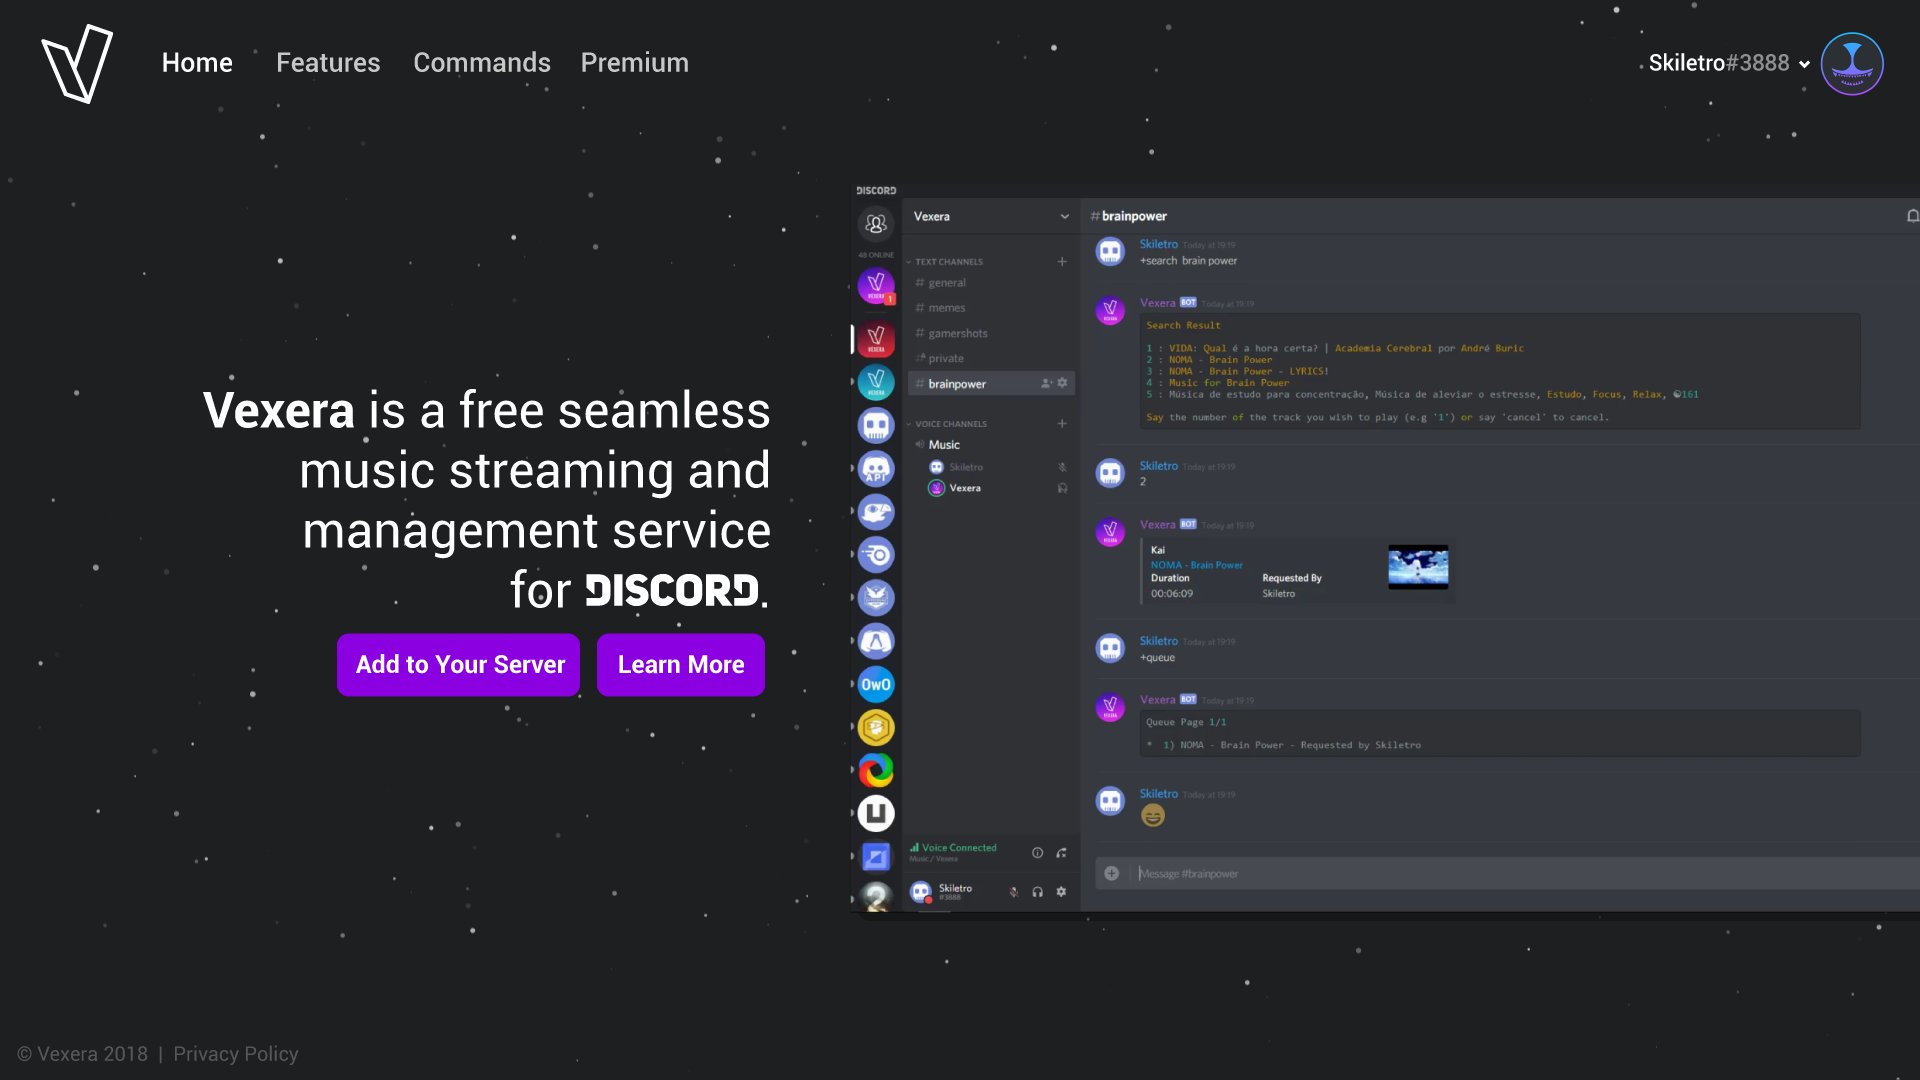
Task: Open brainpower channel settings gear
Action: click(x=1062, y=383)
